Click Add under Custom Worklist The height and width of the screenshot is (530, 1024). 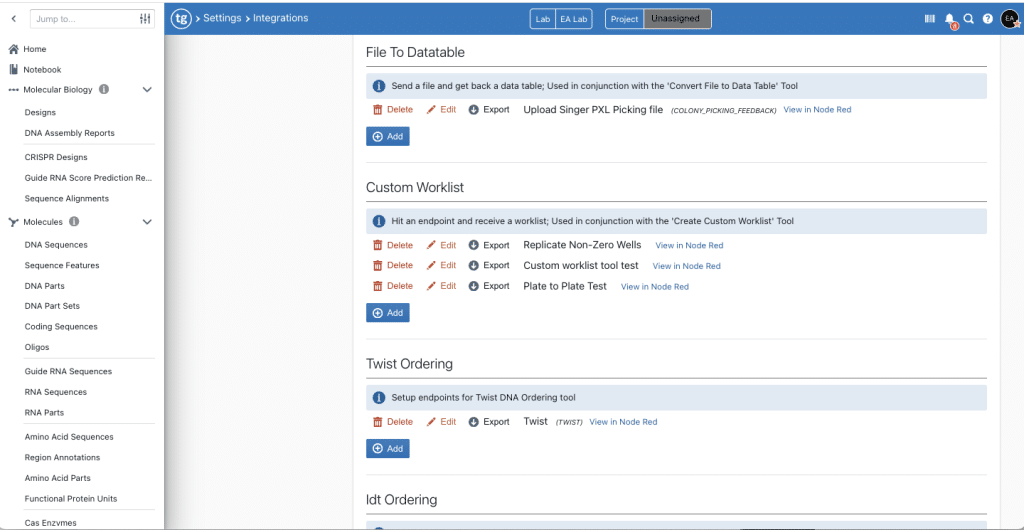[387, 313]
